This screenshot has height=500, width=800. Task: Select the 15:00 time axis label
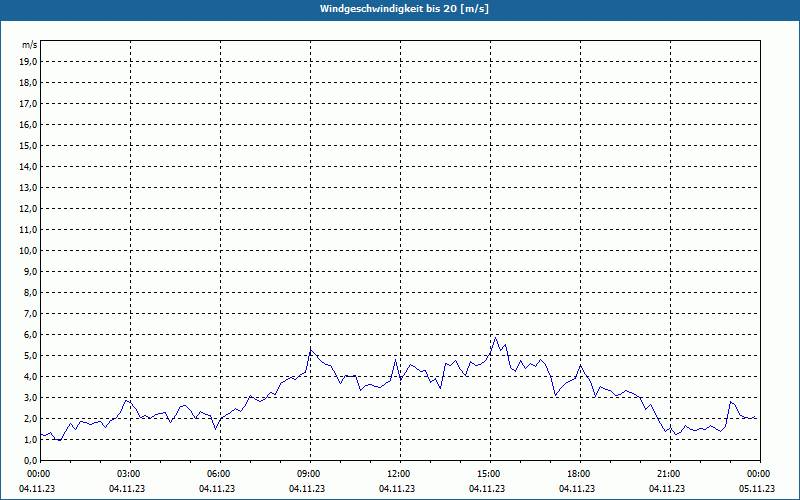click(488, 474)
